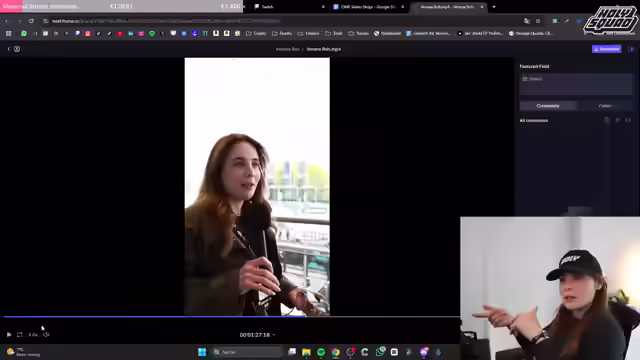
Task: Switch to the Google Sheets video tab
Action: pos(368,7)
